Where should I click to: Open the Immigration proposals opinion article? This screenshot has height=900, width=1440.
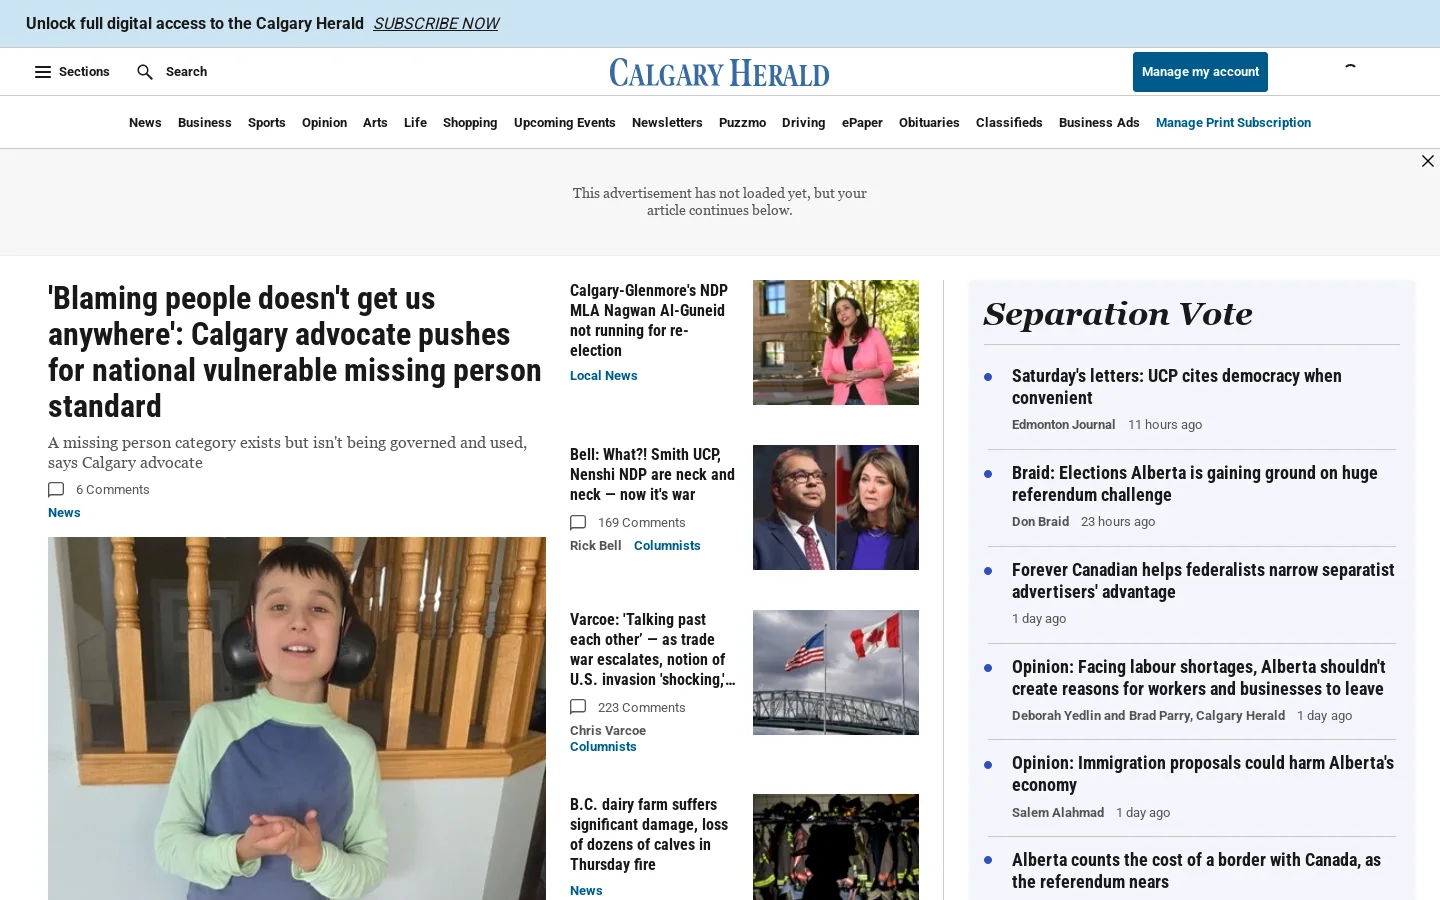[1203, 774]
